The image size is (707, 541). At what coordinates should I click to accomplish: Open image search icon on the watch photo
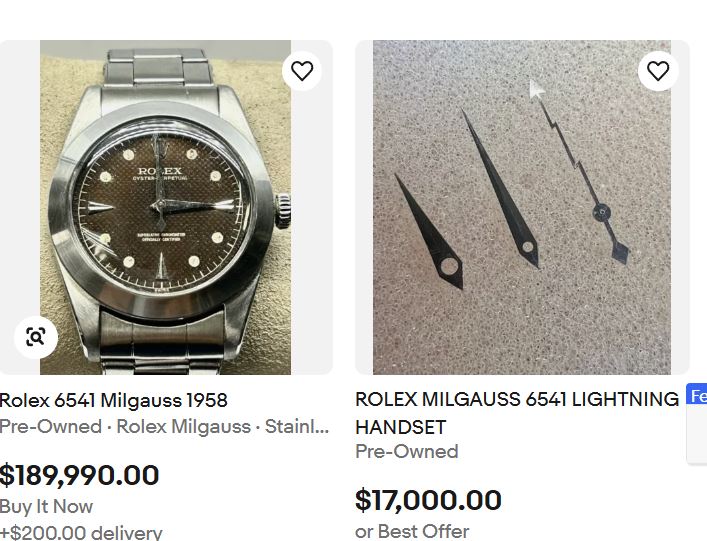pos(36,337)
